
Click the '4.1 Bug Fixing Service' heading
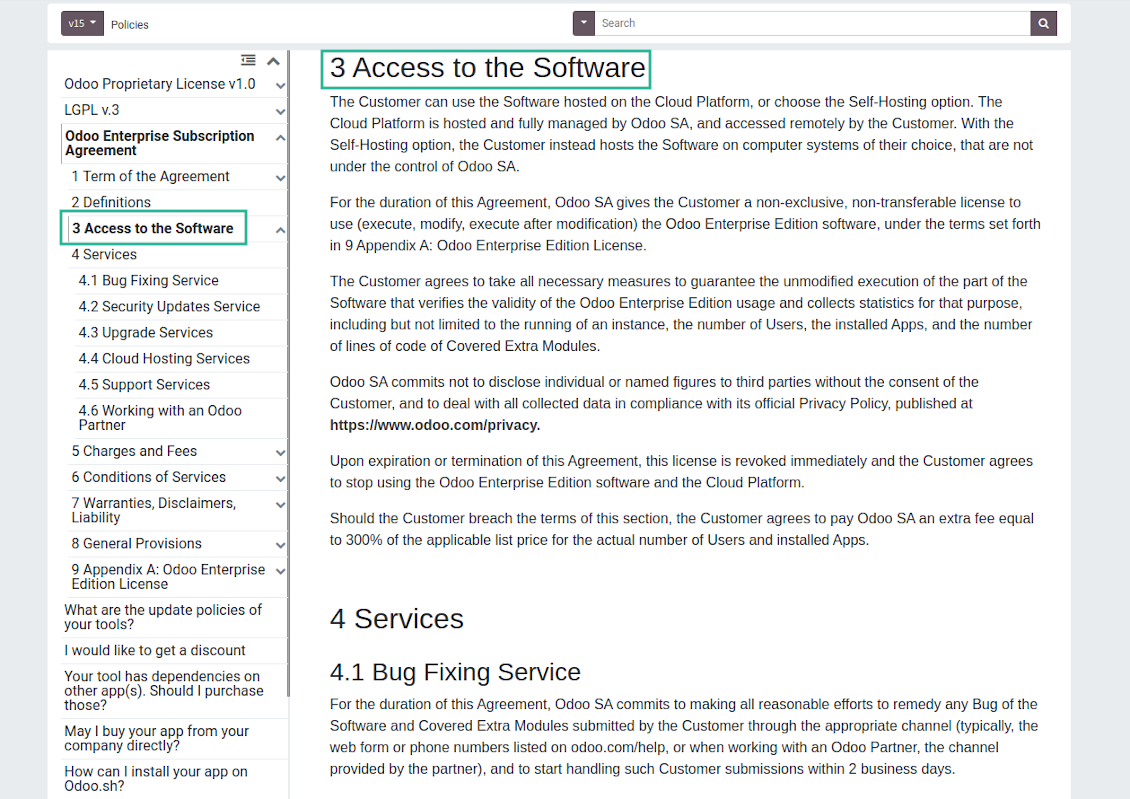[x=455, y=671]
